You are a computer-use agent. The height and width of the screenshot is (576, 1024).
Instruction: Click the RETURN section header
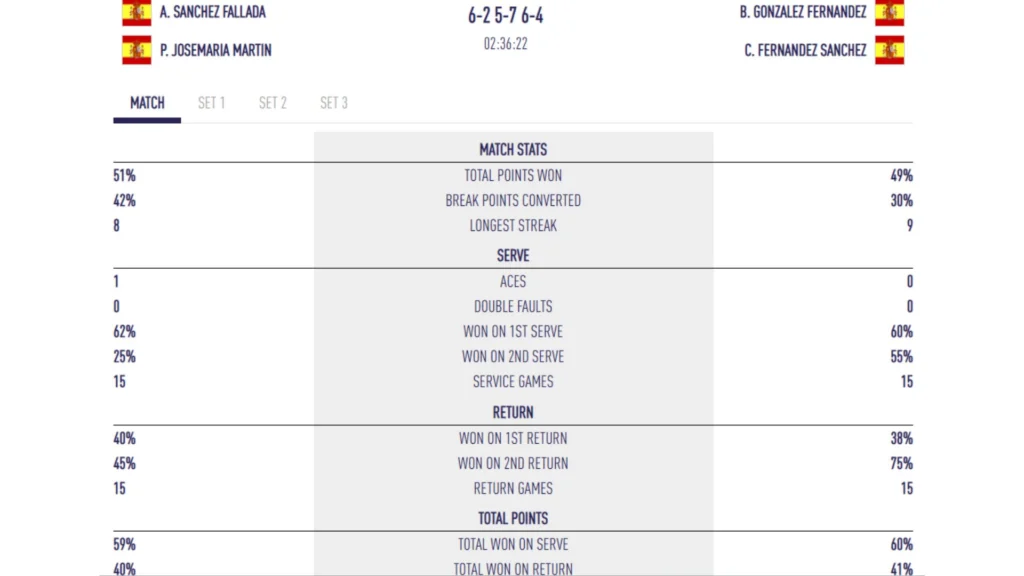pyautogui.click(x=513, y=412)
